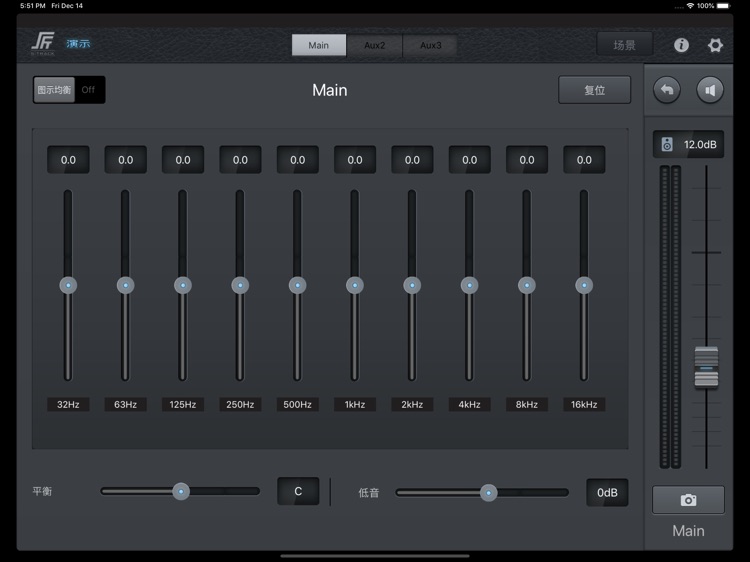Open settings gear icon
Viewport: 750px width, 562px height.
(x=715, y=45)
